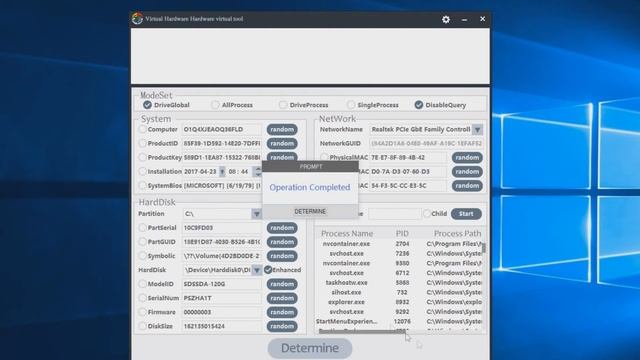Enable the SystemBios option
640x360 pixels.
point(142,185)
